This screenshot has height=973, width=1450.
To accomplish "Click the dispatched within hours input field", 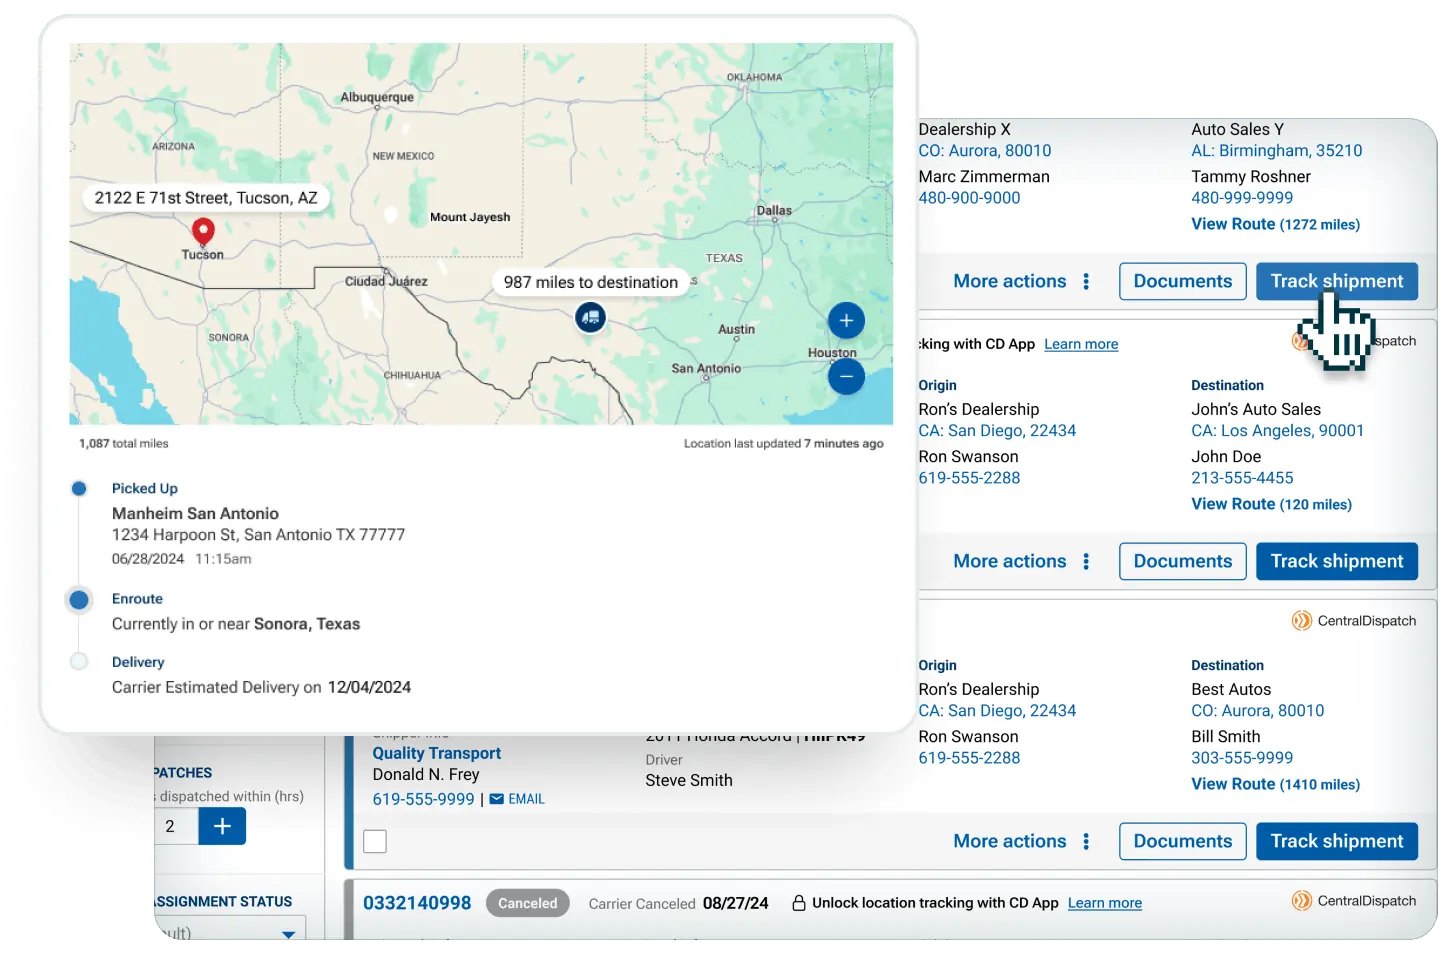I will pos(176,826).
